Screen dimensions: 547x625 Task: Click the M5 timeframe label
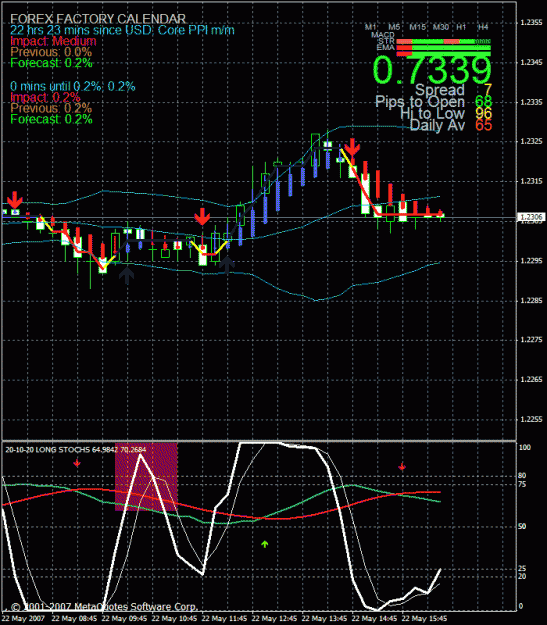pyautogui.click(x=394, y=27)
